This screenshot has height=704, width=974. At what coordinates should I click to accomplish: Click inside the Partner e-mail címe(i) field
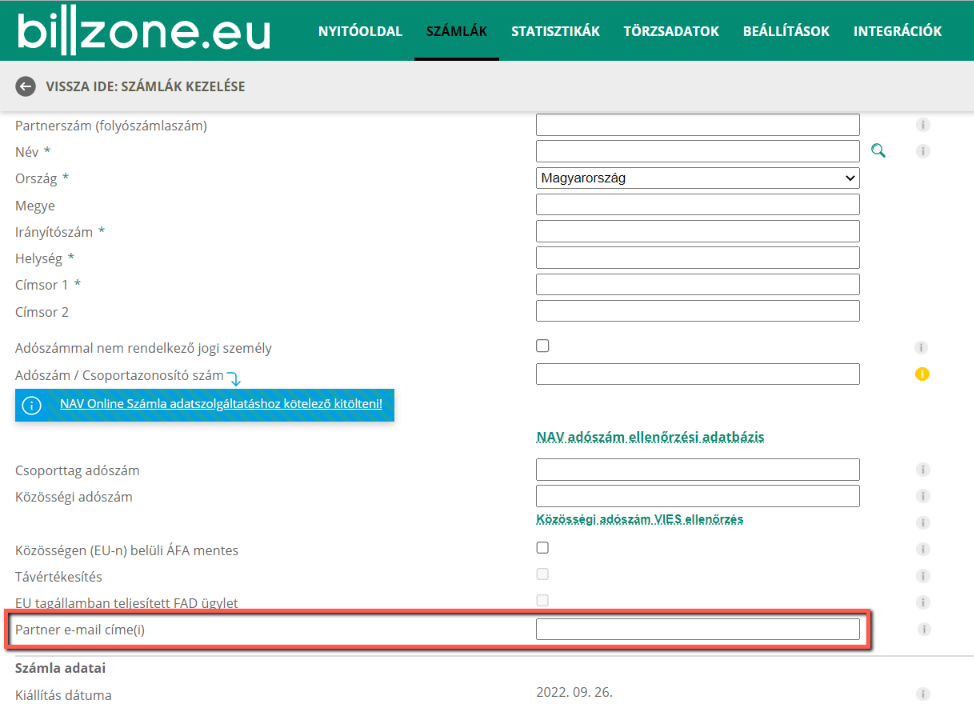(697, 629)
